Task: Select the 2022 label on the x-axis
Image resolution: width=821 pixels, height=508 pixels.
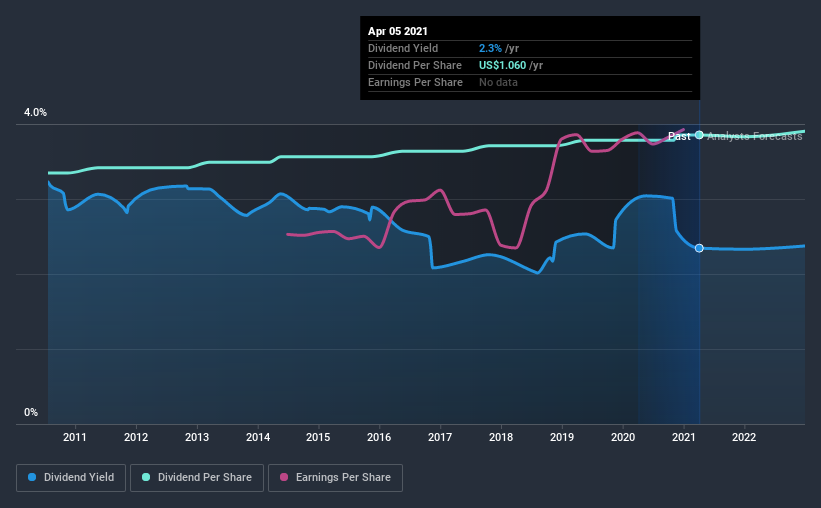Action: pyautogui.click(x=744, y=437)
